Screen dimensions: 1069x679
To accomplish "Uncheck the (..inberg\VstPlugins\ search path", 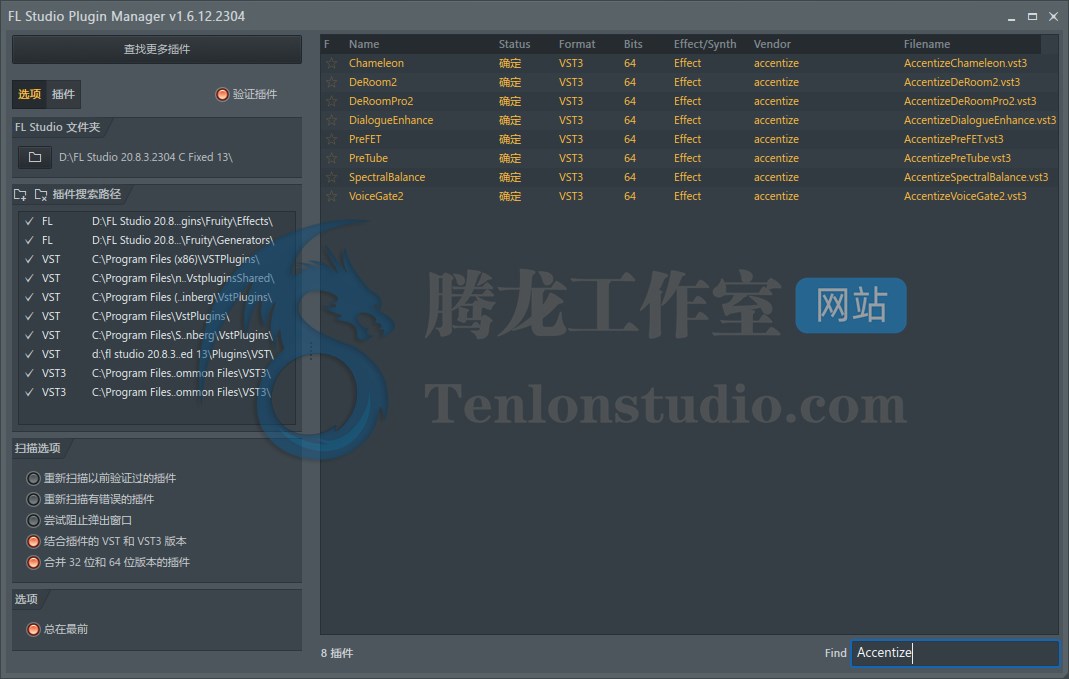I will tap(29, 298).
